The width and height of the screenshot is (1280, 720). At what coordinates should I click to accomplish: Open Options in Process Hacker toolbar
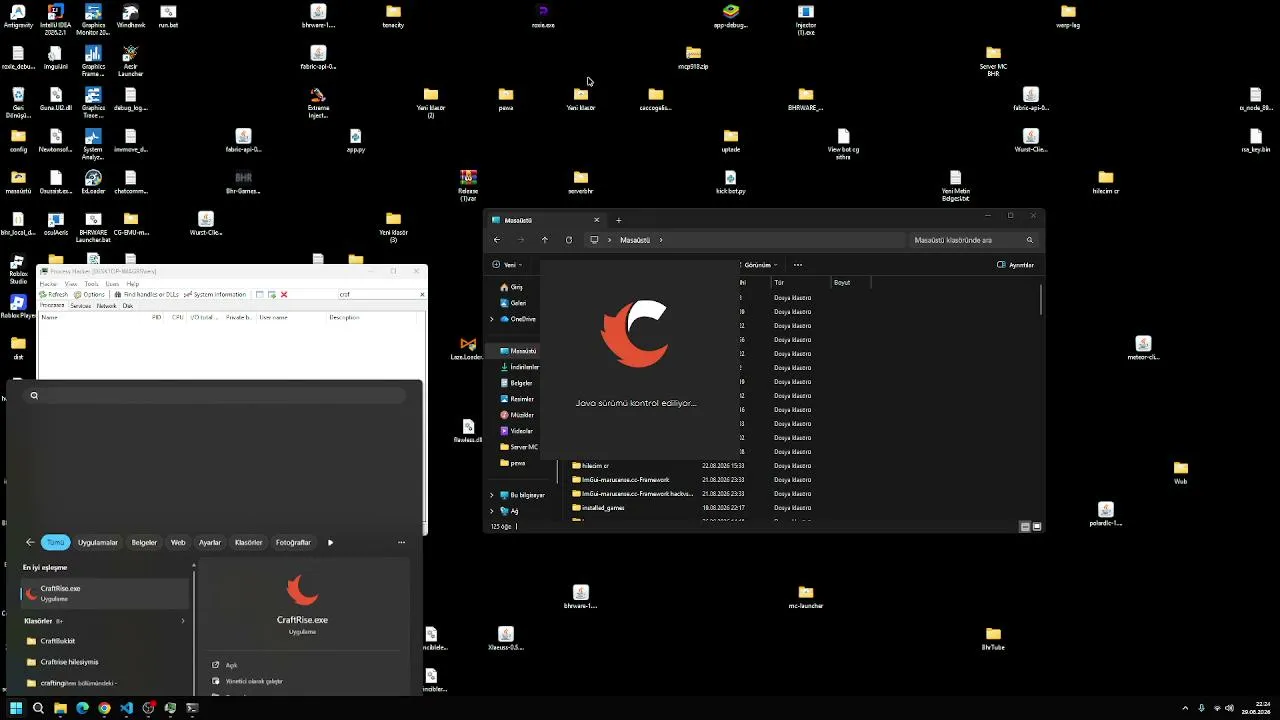[90, 295]
